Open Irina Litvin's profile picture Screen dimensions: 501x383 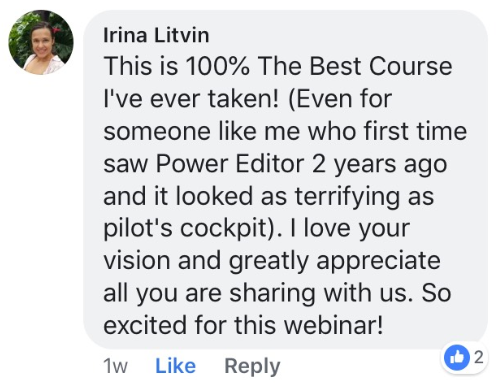pyautogui.click(x=41, y=42)
